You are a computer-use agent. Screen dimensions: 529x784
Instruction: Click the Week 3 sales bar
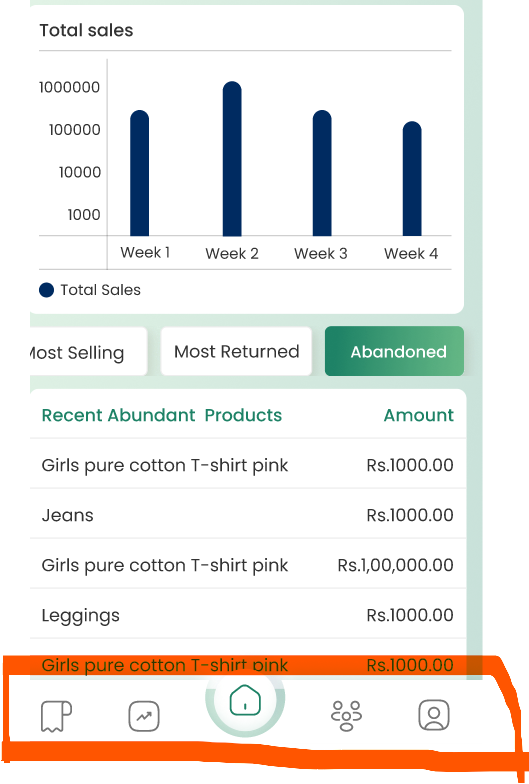322,173
